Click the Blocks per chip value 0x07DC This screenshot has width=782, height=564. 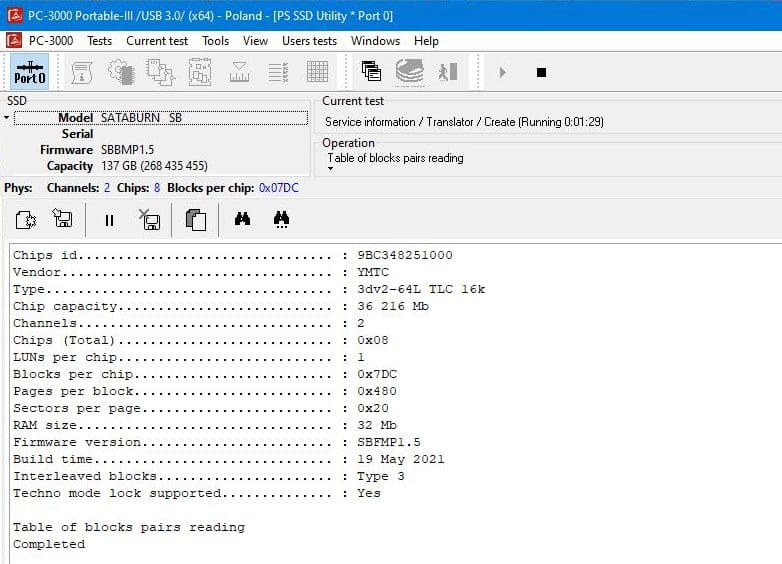(278, 188)
